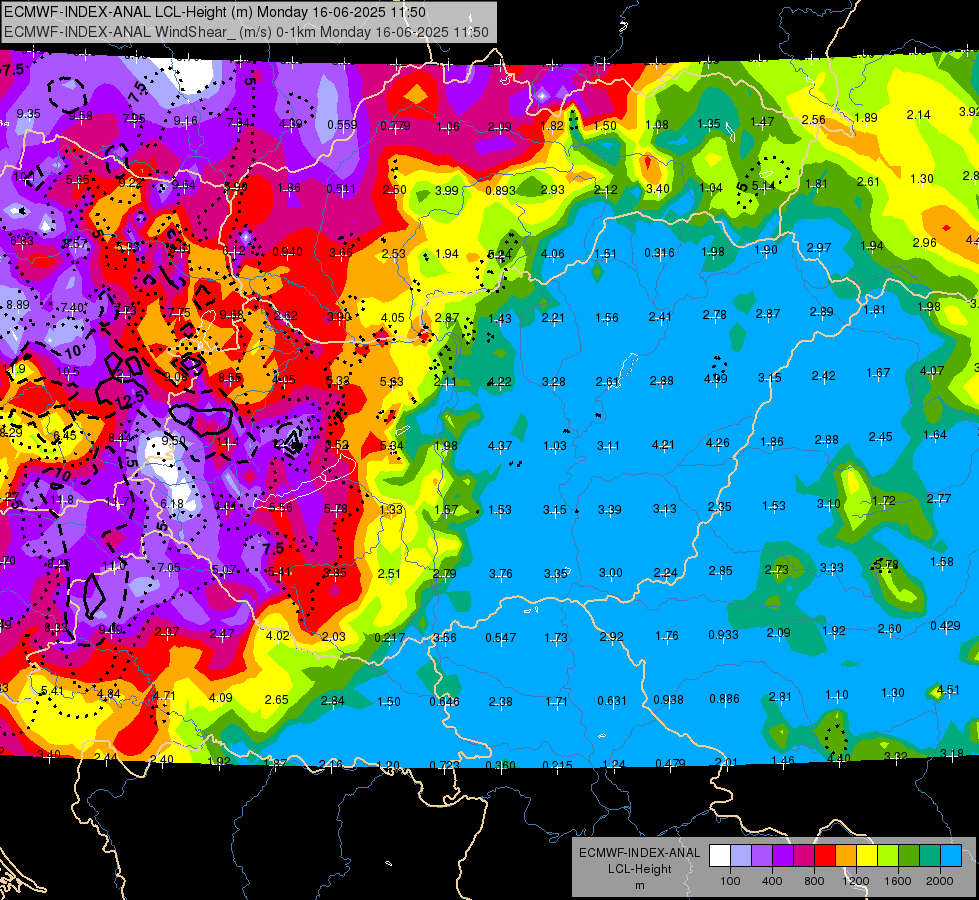979x900 pixels.
Task: Click the wind shear value 1.47
Action: (762, 122)
